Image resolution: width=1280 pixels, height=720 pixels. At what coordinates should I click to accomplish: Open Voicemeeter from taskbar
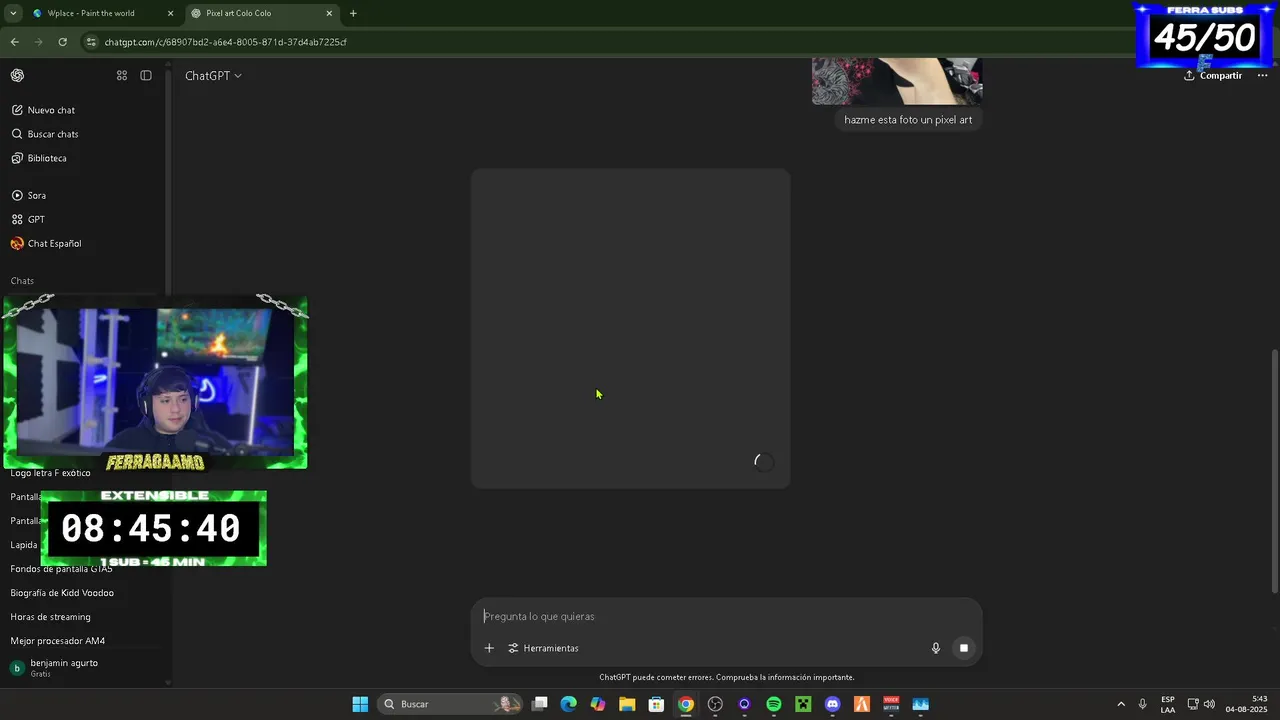(891, 704)
